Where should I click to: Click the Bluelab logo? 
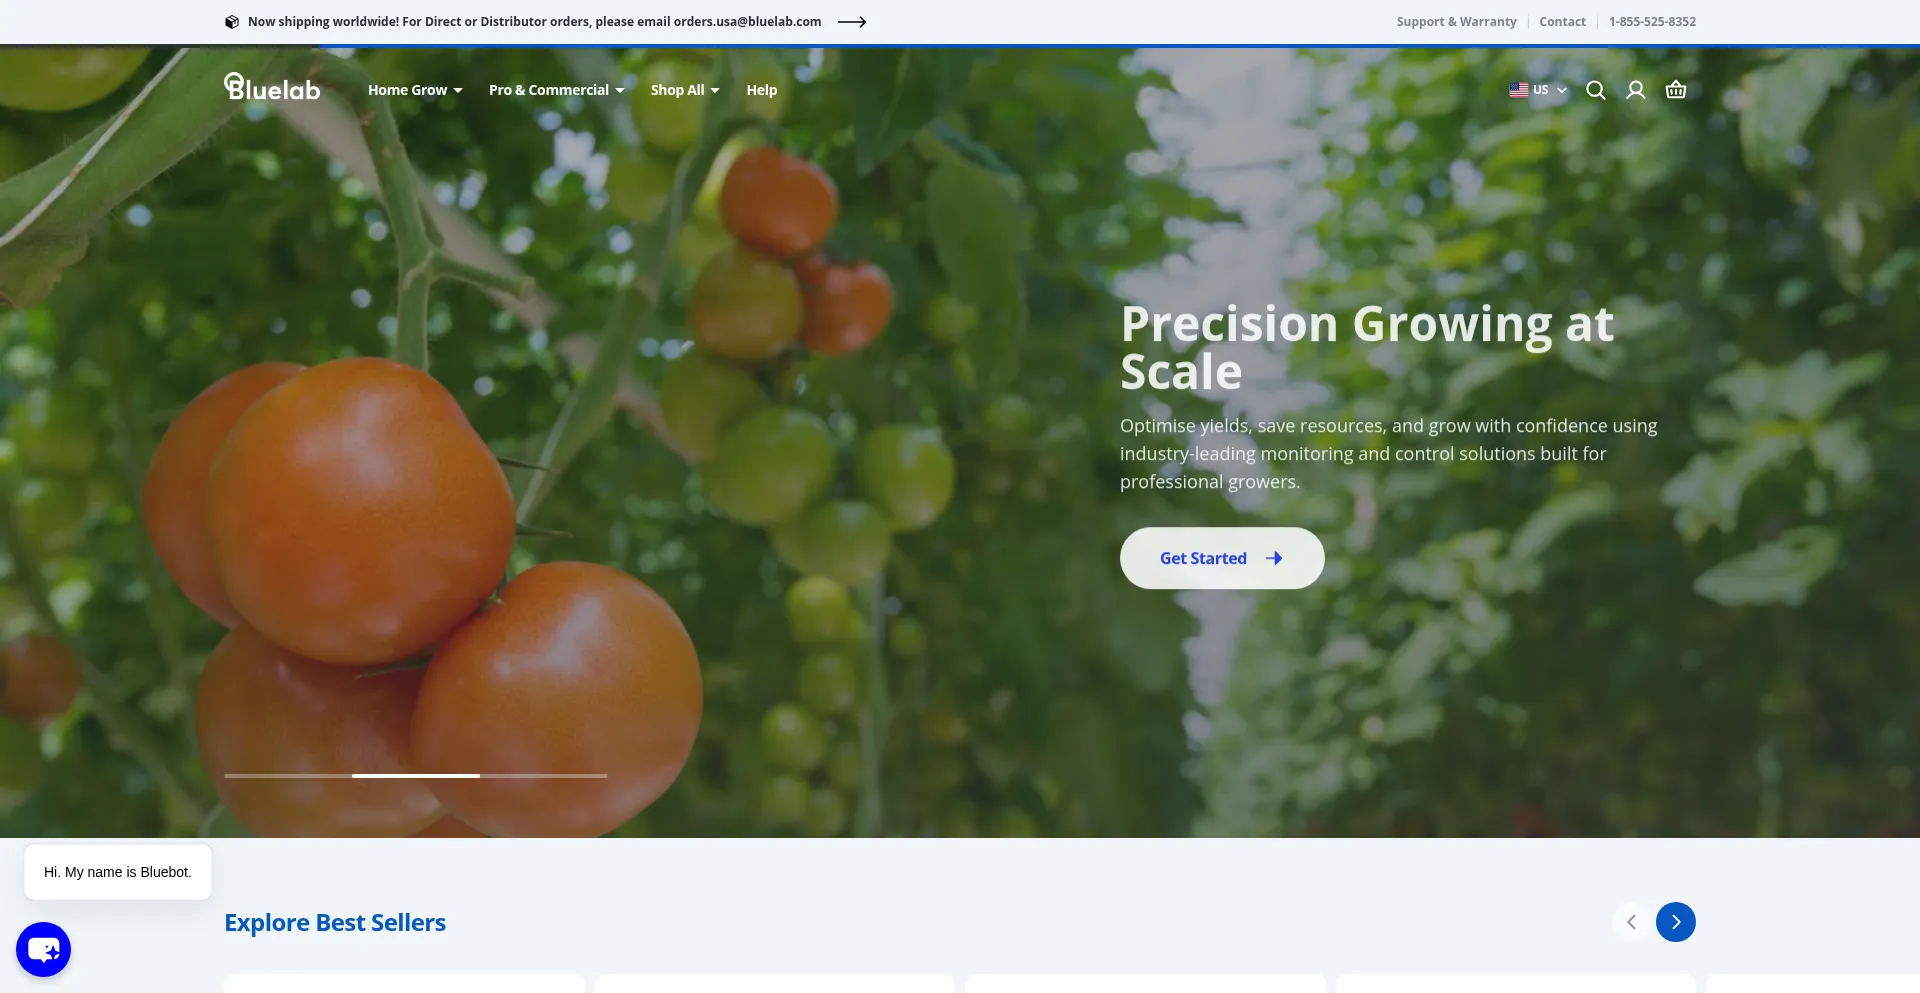[272, 87]
